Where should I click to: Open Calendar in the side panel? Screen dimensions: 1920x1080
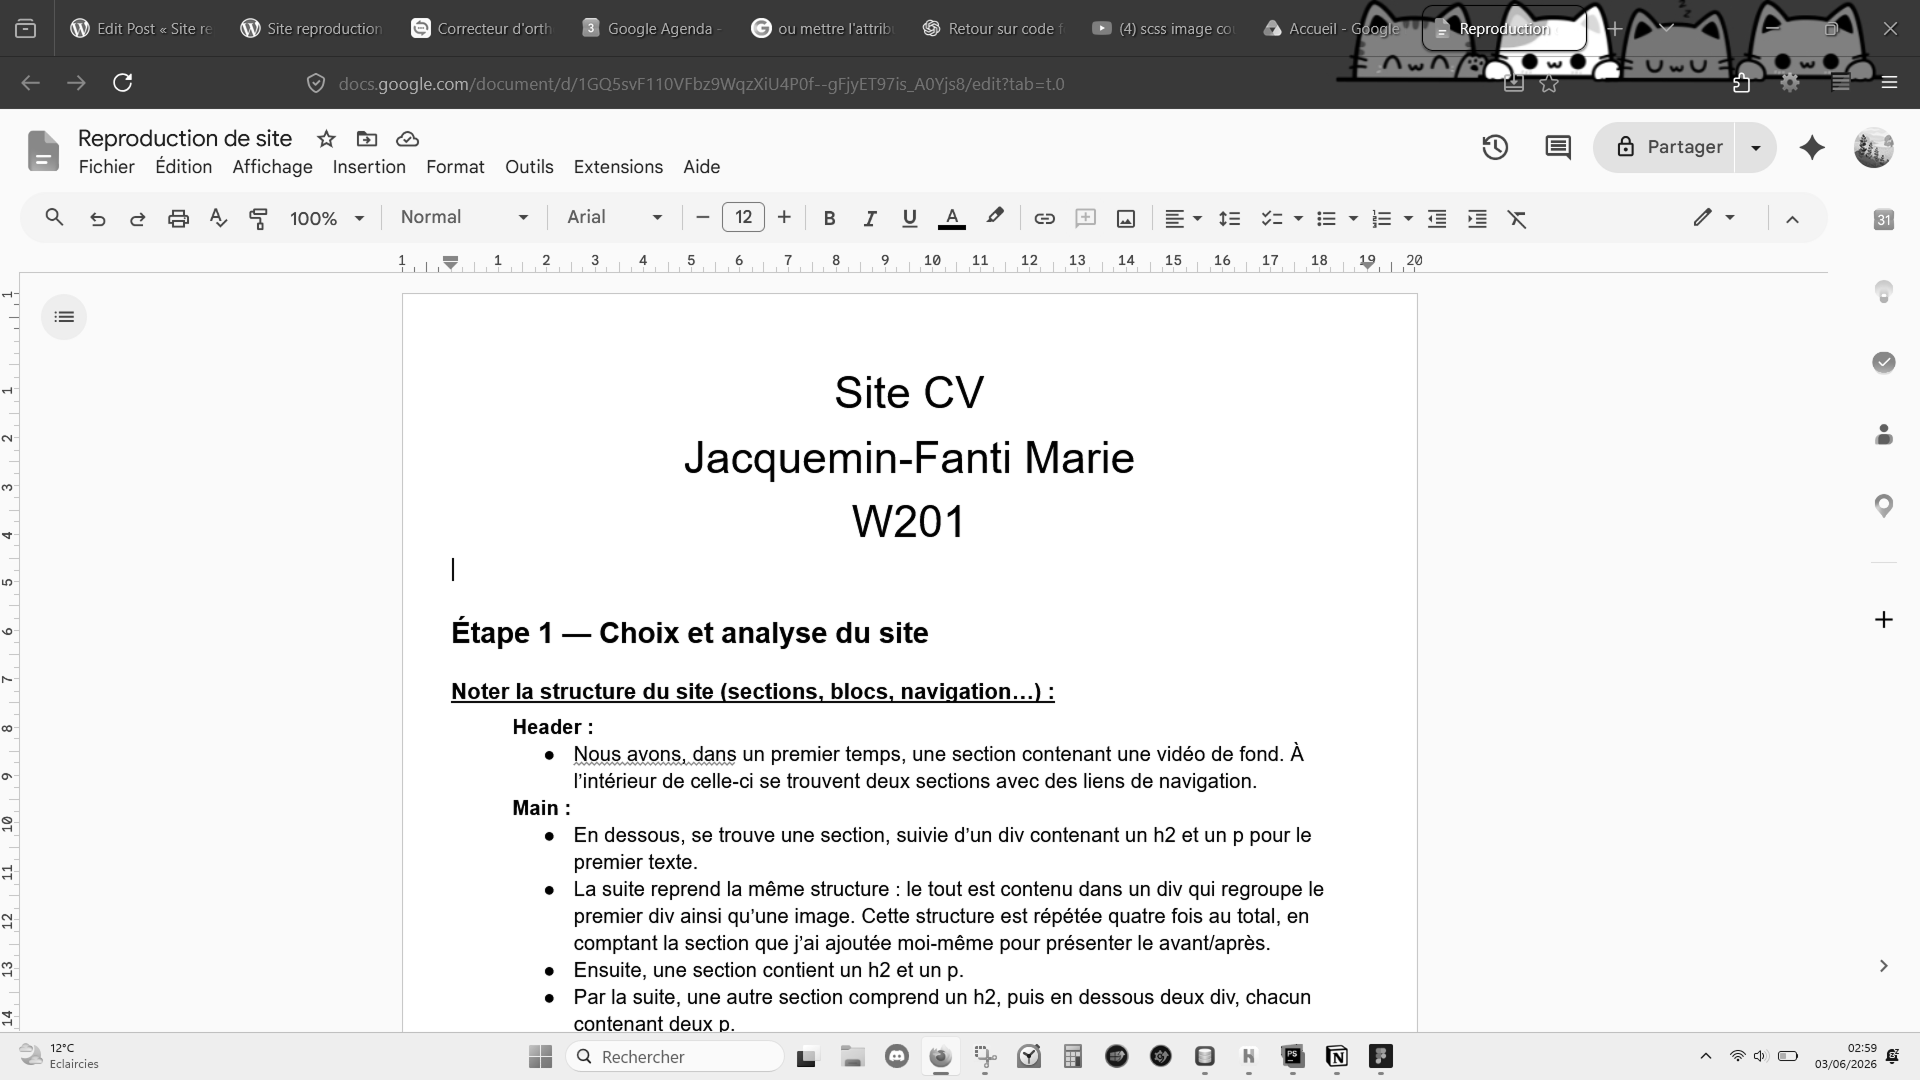[x=1884, y=220]
